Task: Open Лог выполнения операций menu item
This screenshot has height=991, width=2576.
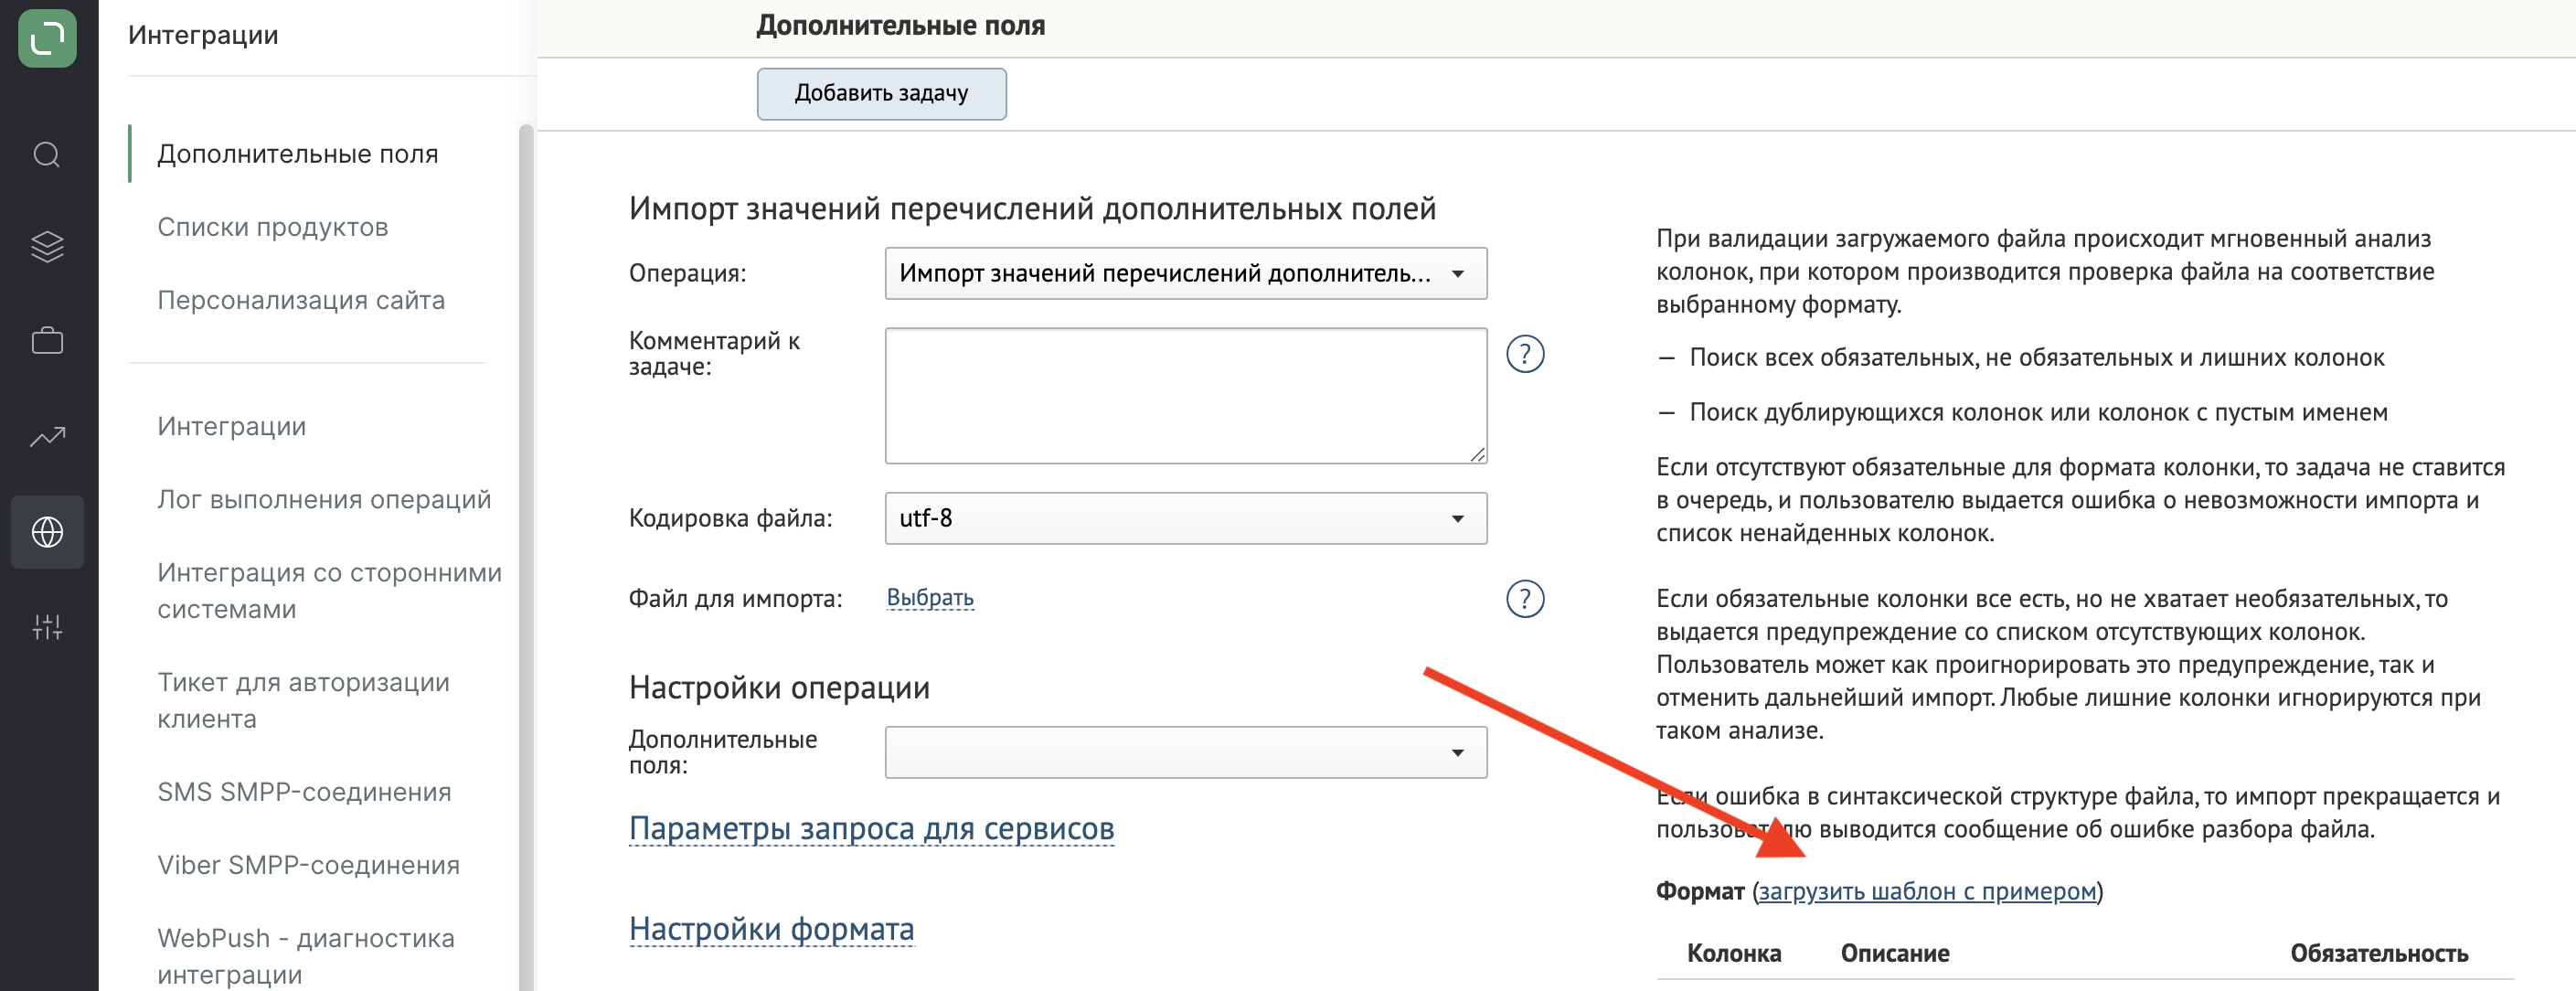Action: [324, 499]
